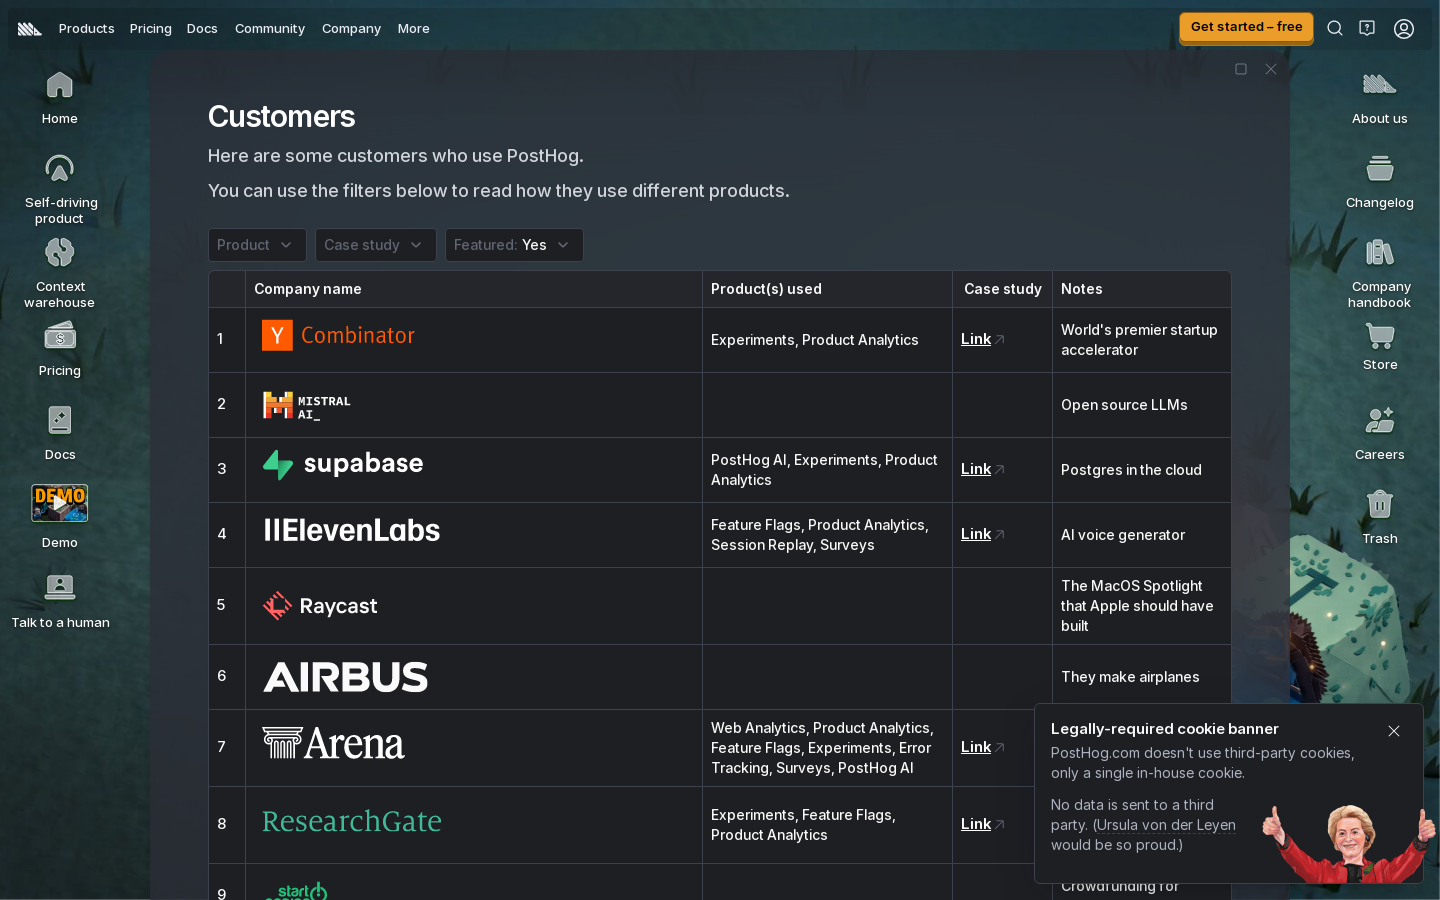1440x900 pixels.
Task: Open the About us desktop icon
Action: click(x=1380, y=97)
